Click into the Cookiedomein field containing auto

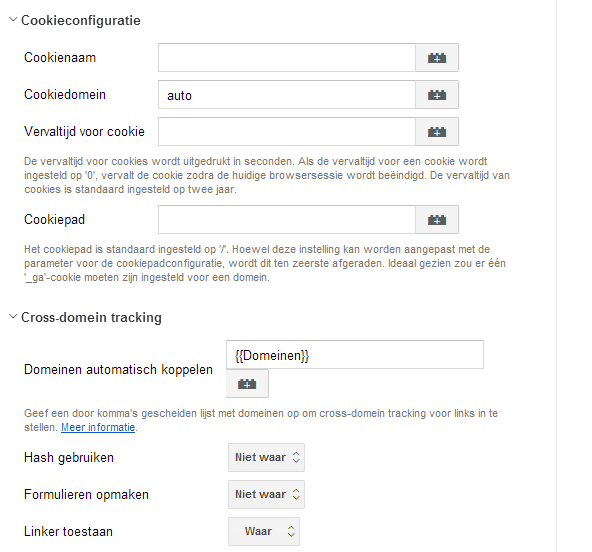[287, 95]
